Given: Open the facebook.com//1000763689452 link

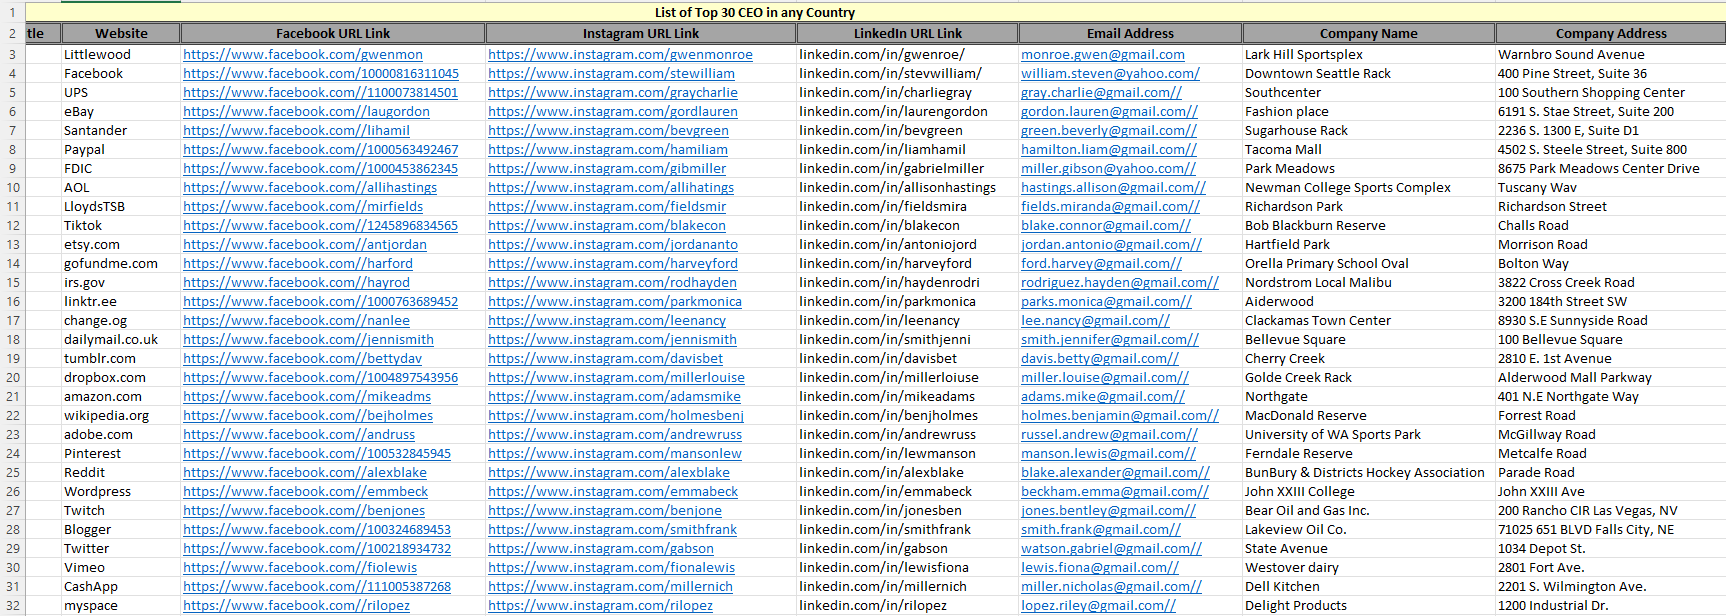Looking at the screenshot, I should (x=320, y=302).
